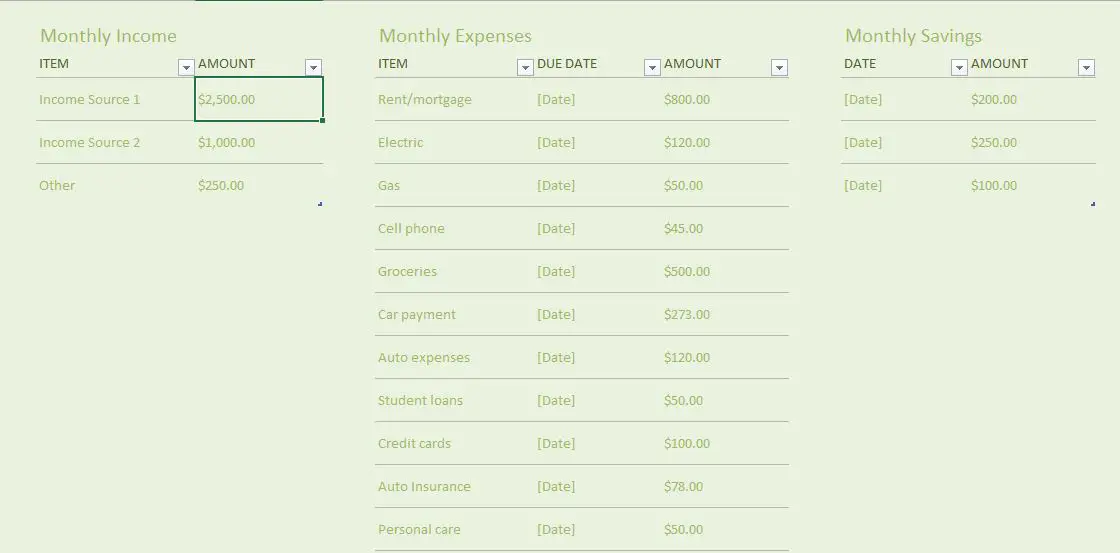Select the Car payment due date cell
Viewport: 1120px width, 553px height.
pos(597,314)
